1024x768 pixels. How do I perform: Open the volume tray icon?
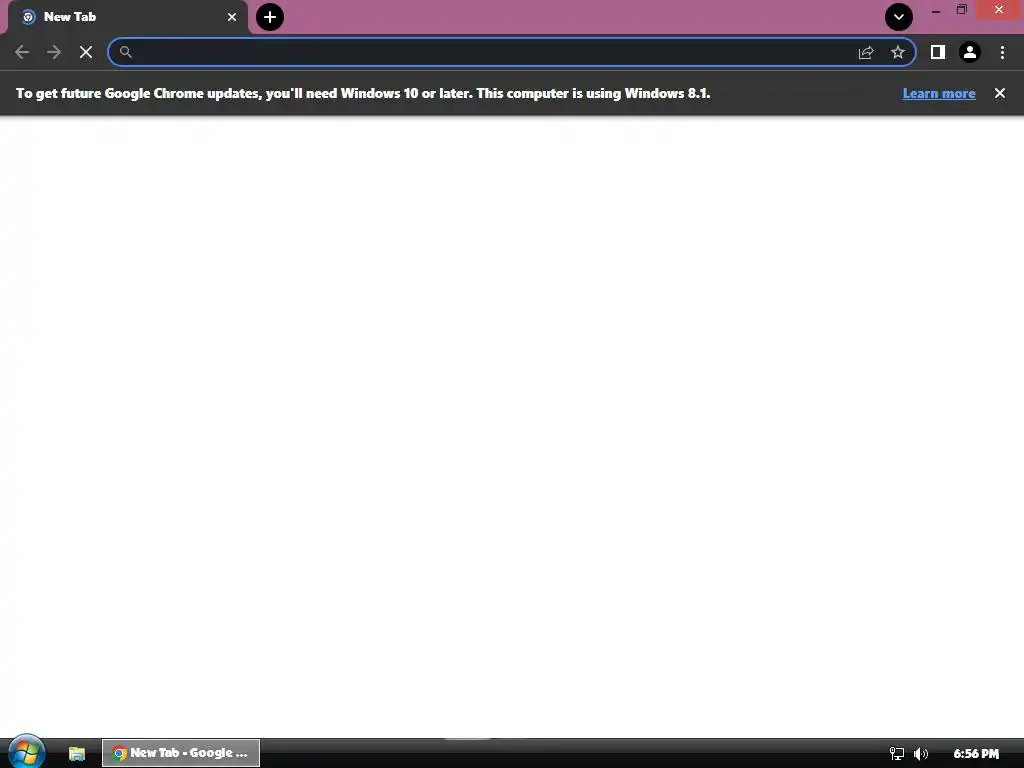click(x=921, y=754)
